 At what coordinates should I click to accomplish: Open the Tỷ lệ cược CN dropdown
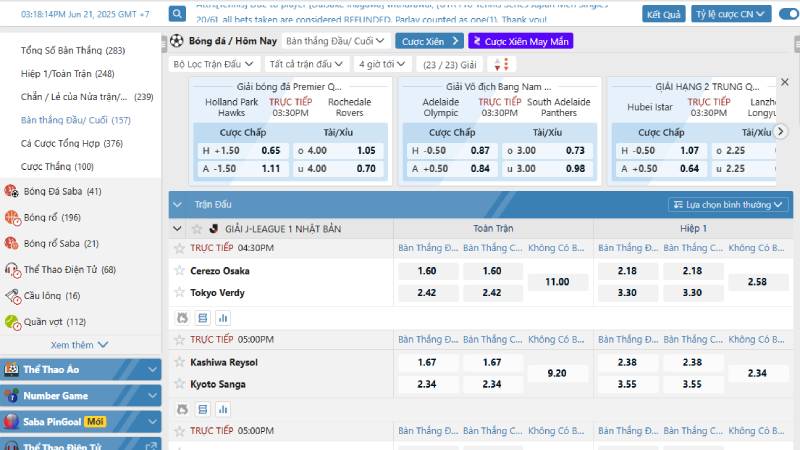[x=731, y=14]
